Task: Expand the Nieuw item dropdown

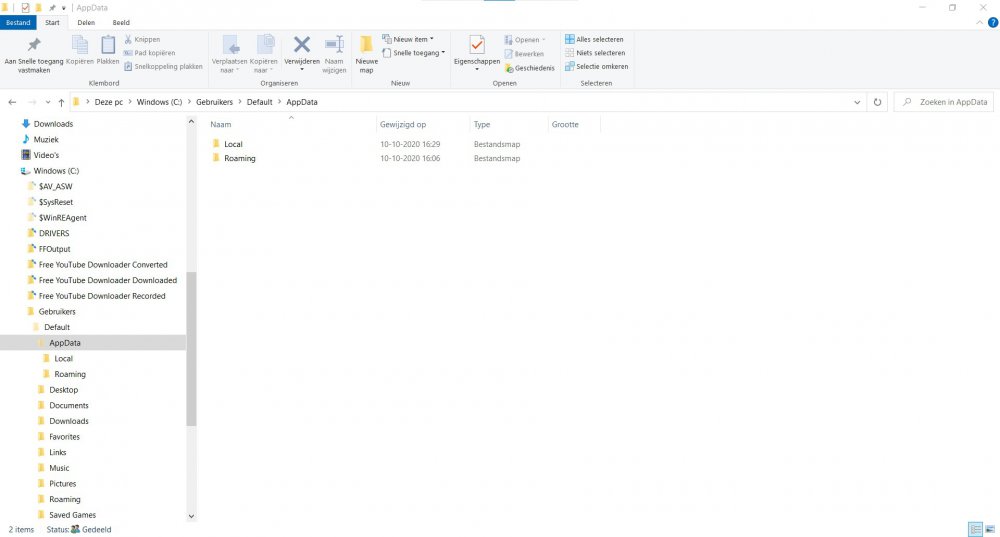Action: click(x=413, y=40)
